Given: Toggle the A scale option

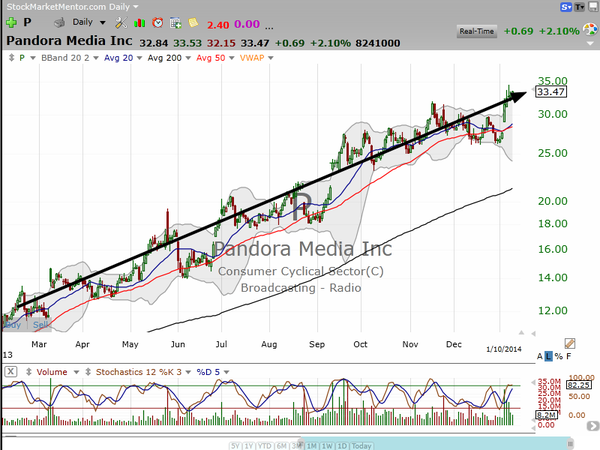Looking at the screenshot, I should tap(540, 356).
